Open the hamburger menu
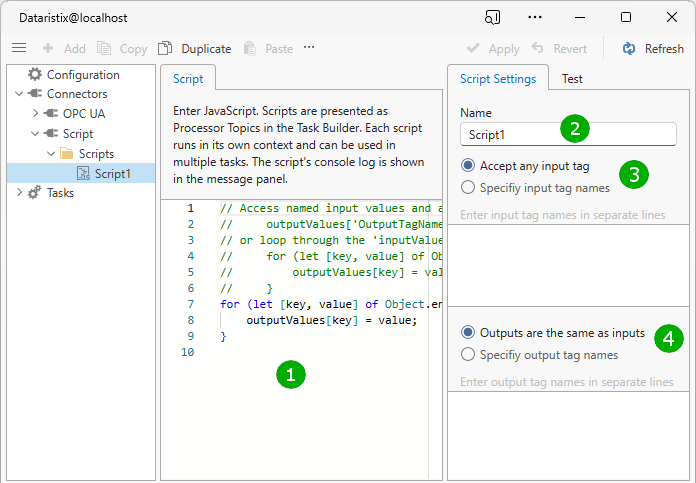The width and height of the screenshot is (696, 483). pyautogui.click(x=19, y=48)
